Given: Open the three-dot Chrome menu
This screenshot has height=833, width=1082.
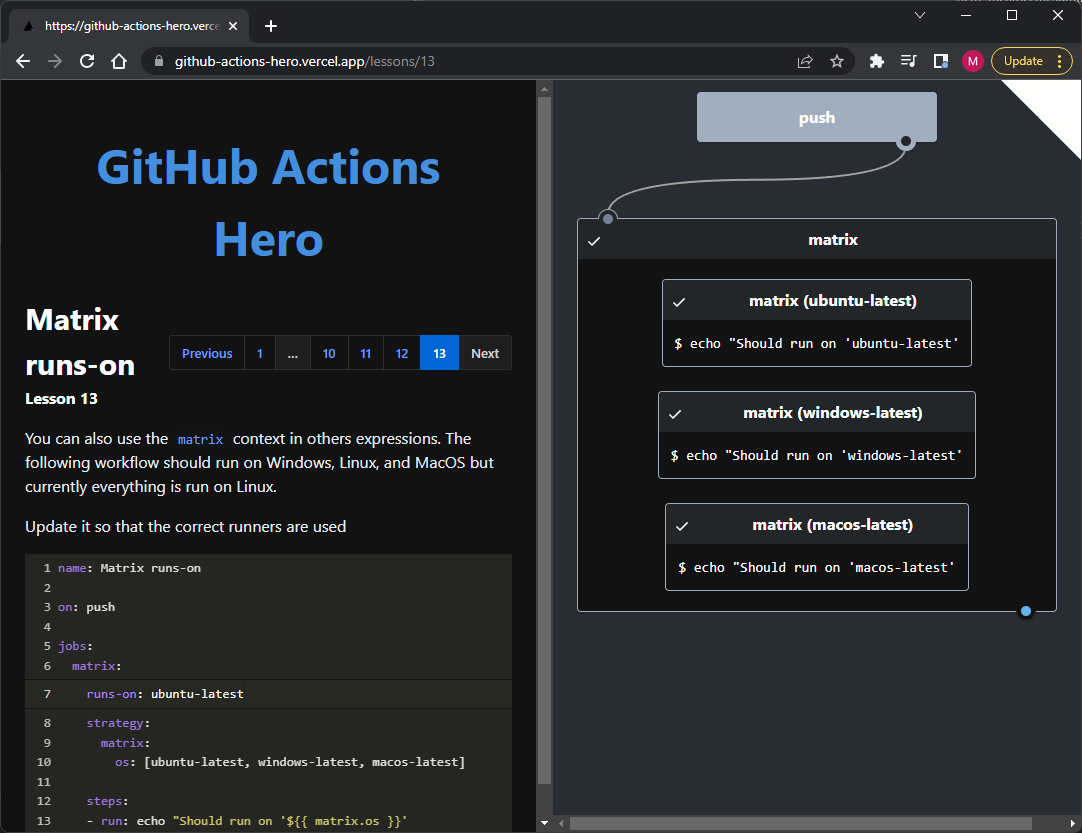Looking at the screenshot, I should 1060,61.
